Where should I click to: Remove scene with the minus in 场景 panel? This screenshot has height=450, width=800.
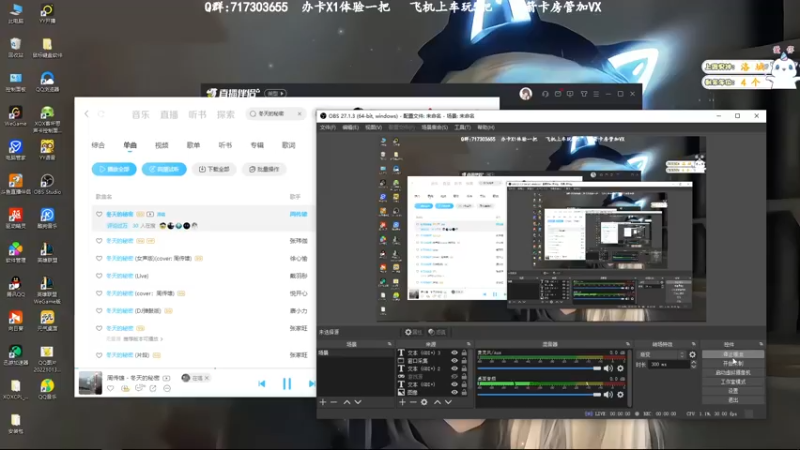(334, 402)
